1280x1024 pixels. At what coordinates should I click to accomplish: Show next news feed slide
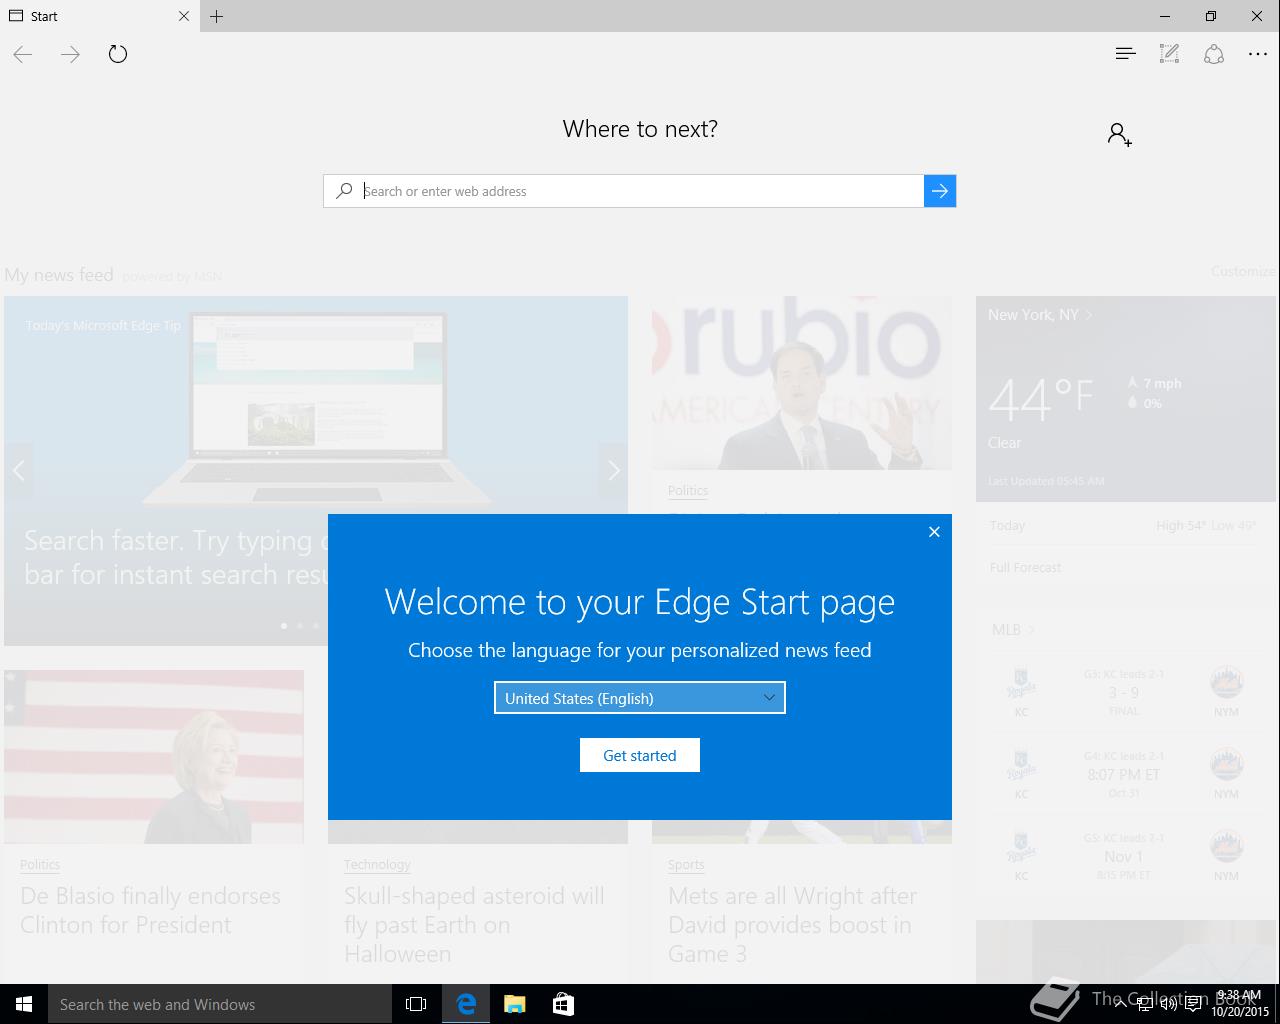point(614,470)
